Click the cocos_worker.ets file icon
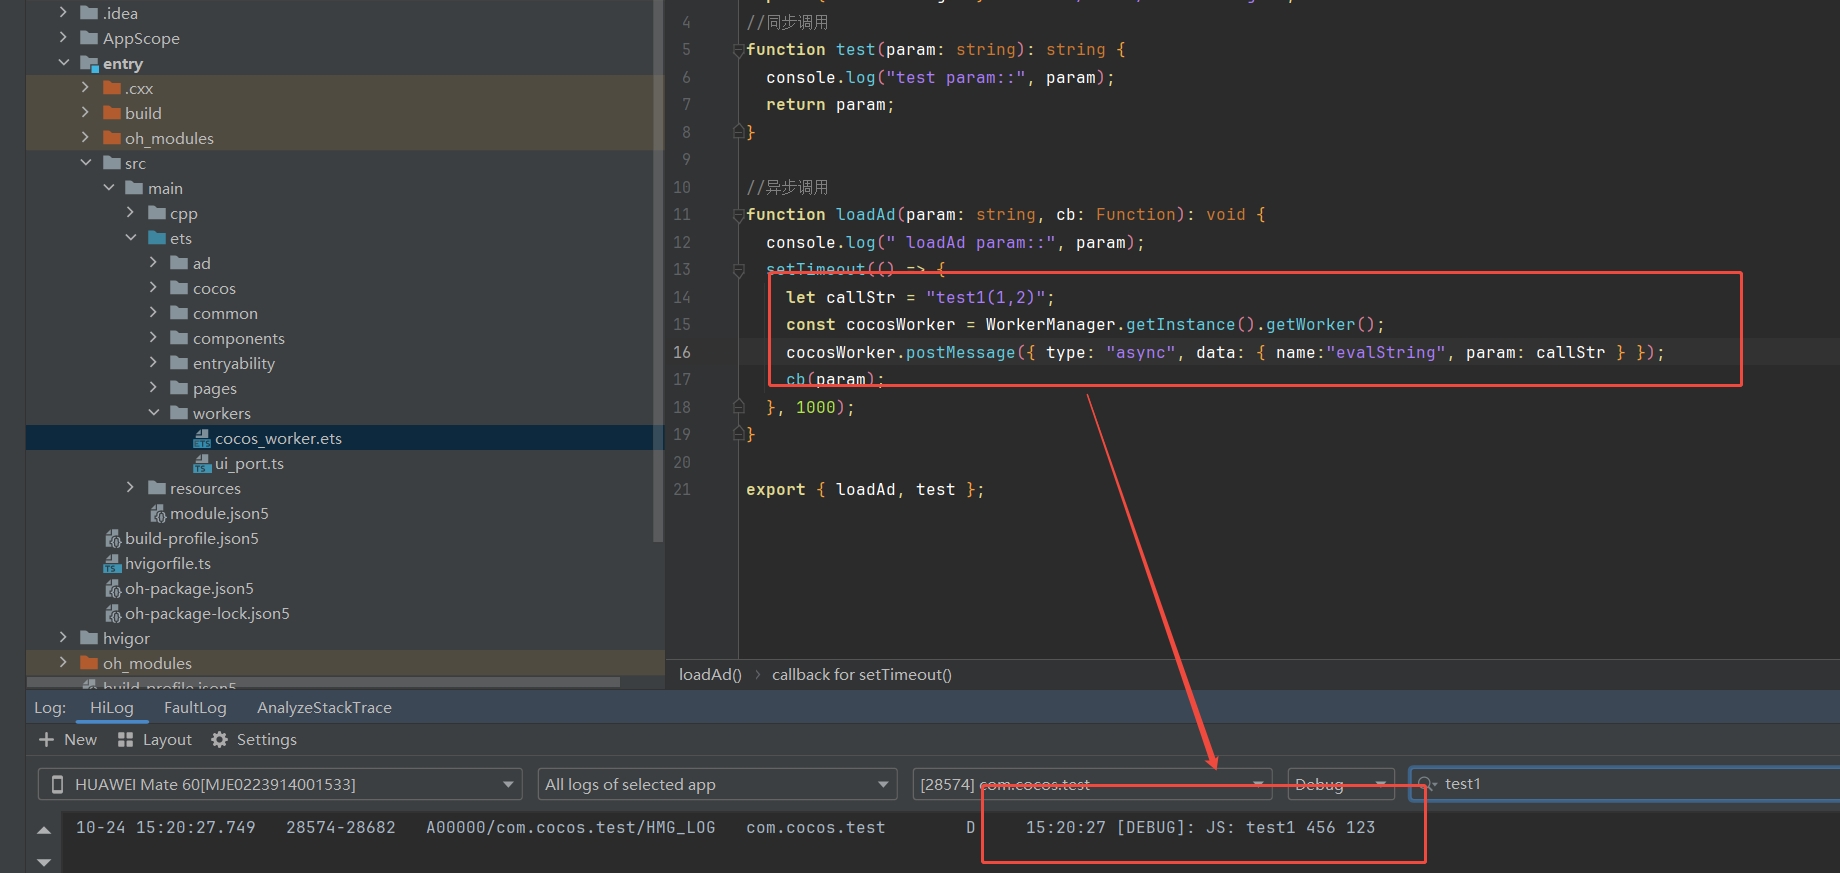Viewport: 1840px width, 873px height. pyautogui.click(x=202, y=438)
